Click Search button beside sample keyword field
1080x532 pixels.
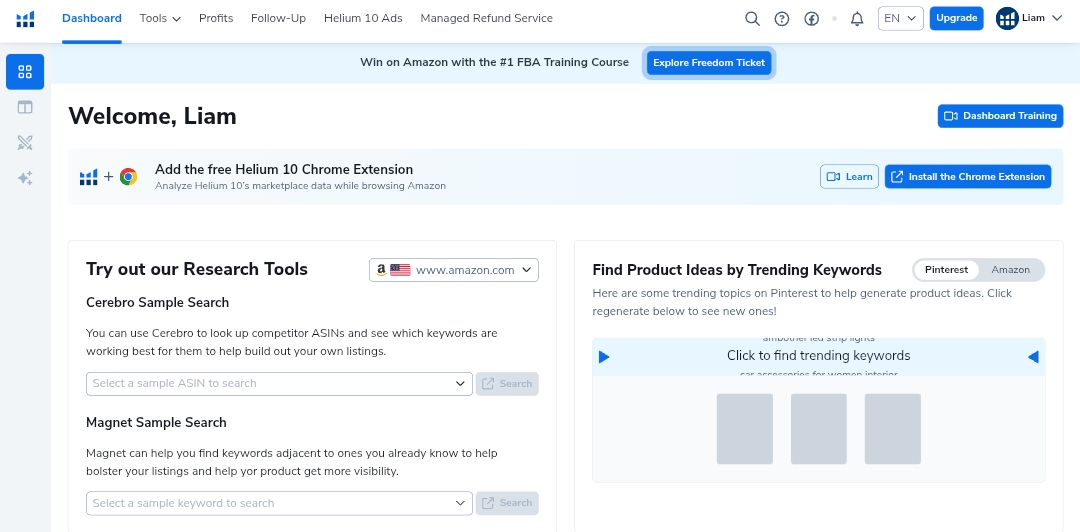click(507, 503)
